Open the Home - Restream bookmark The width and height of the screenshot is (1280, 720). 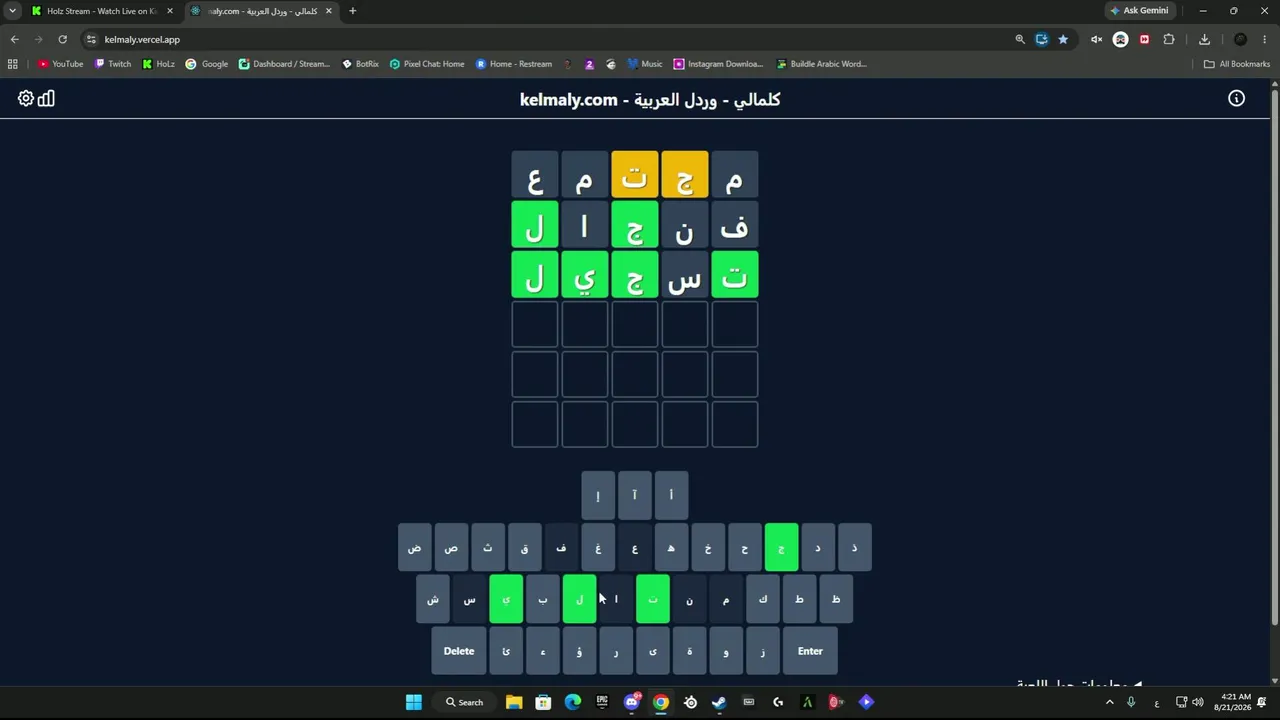(x=514, y=64)
